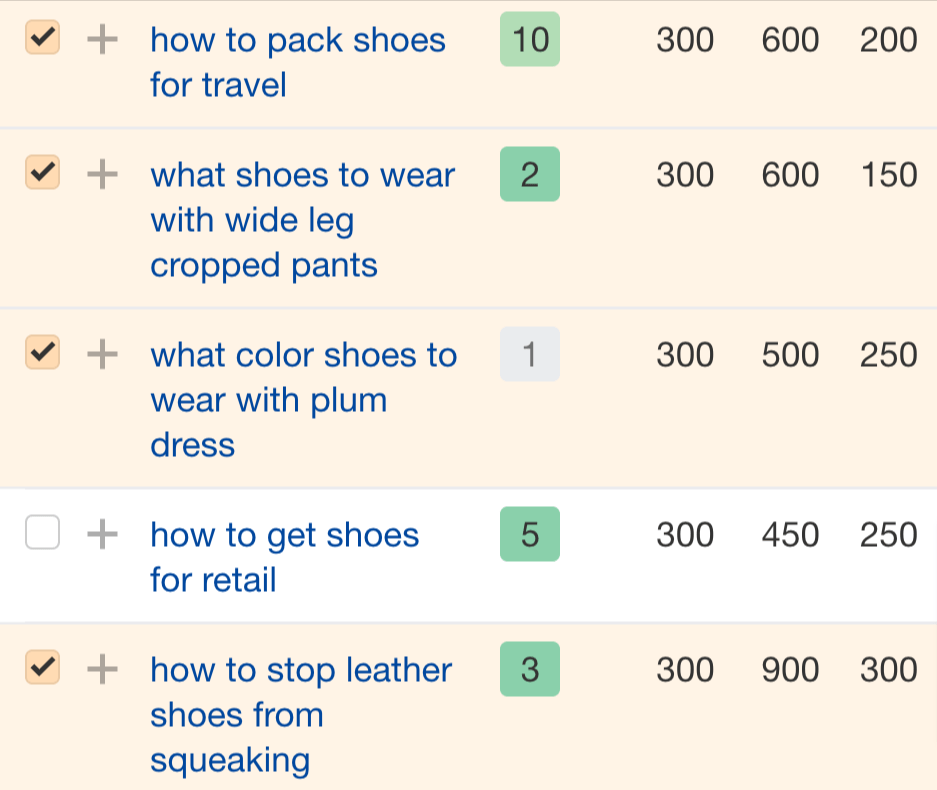Uncheck "what color shoes to wear with plum dress"
Image resolution: width=937 pixels, height=790 pixels.
coord(42,355)
